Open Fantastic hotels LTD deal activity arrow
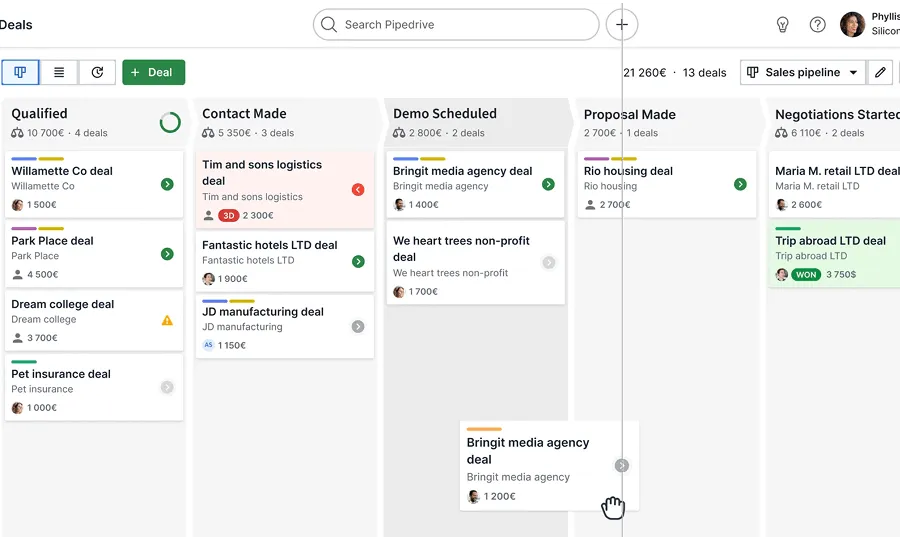Viewport: 900px width, 537px height. pos(358,262)
